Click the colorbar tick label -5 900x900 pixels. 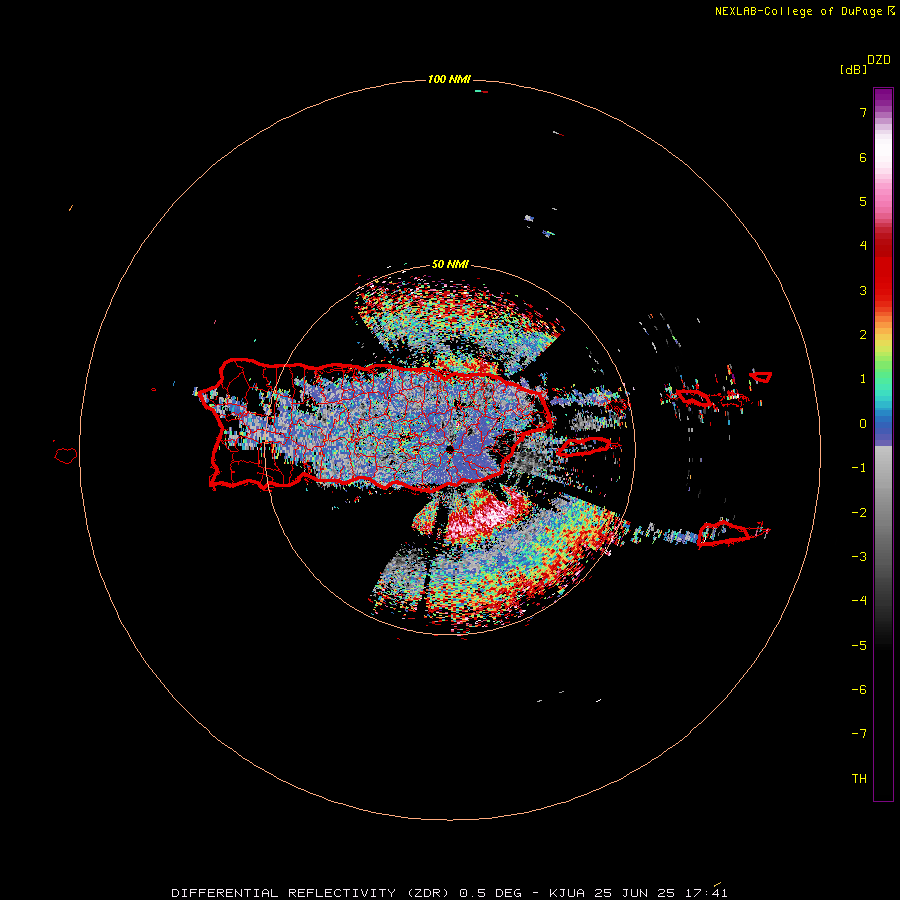[859, 646]
